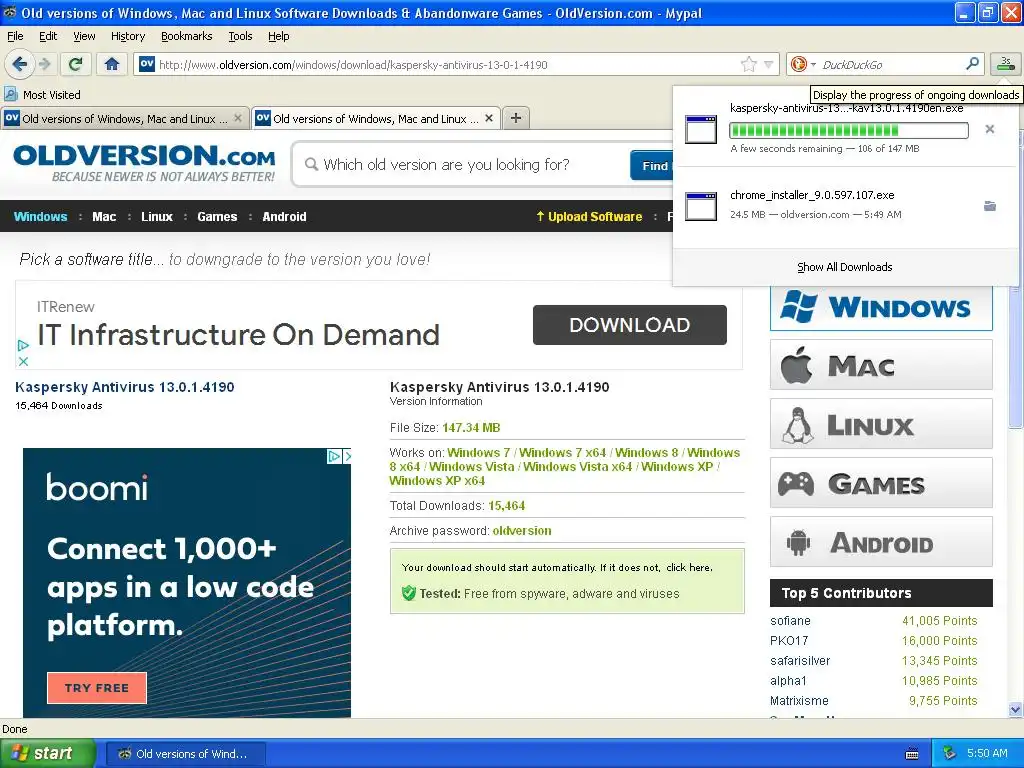Close the first Old versions tab
This screenshot has height=768, width=1024.
coord(238,118)
